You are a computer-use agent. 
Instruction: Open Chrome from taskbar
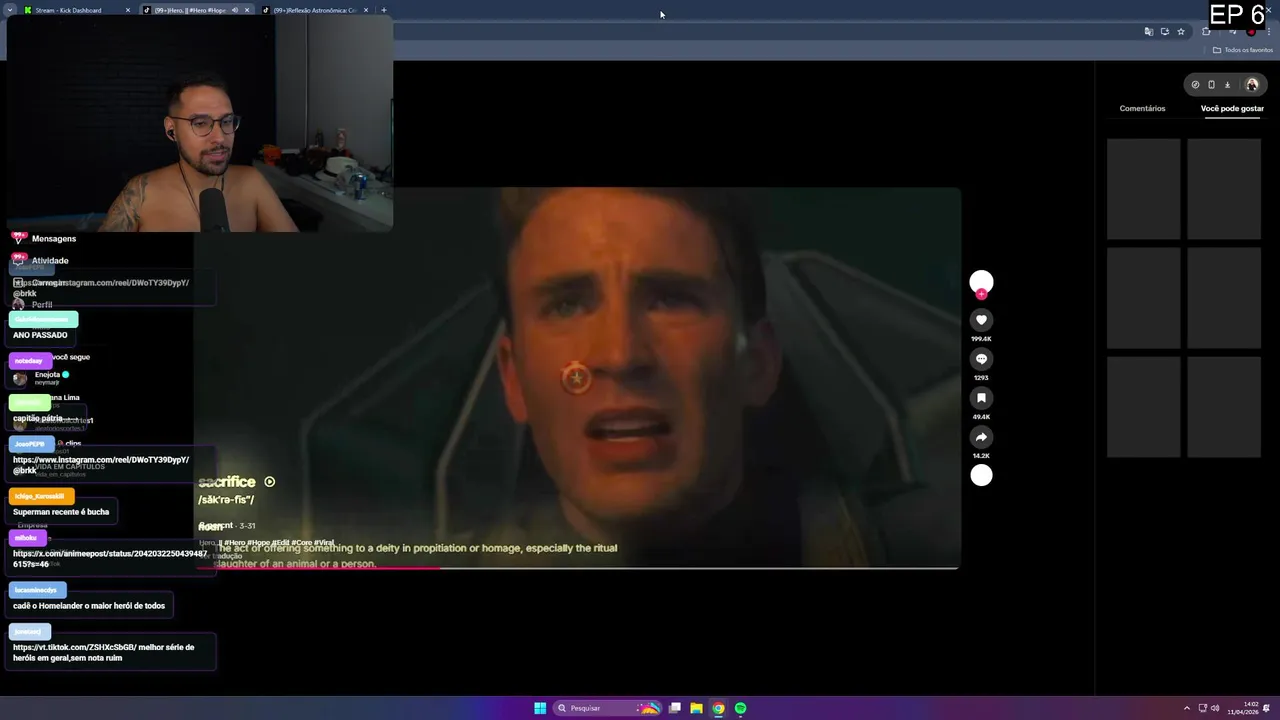pyautogui.click(x=718, y=708)
